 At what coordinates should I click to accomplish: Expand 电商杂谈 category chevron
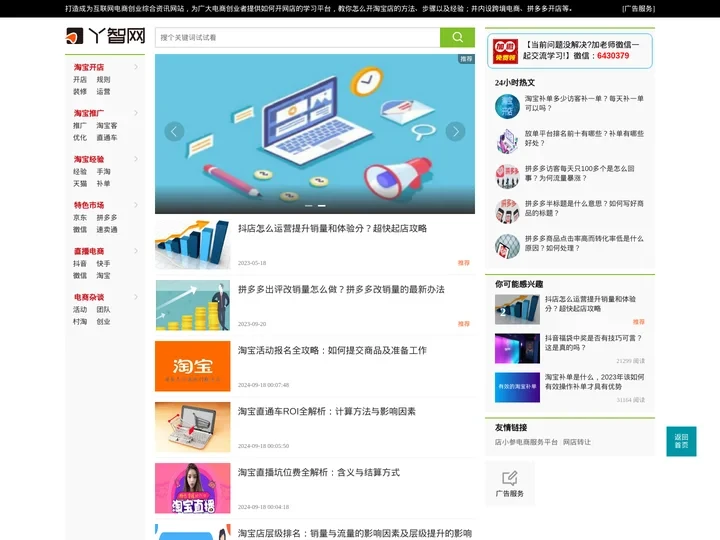click(136, 297)
